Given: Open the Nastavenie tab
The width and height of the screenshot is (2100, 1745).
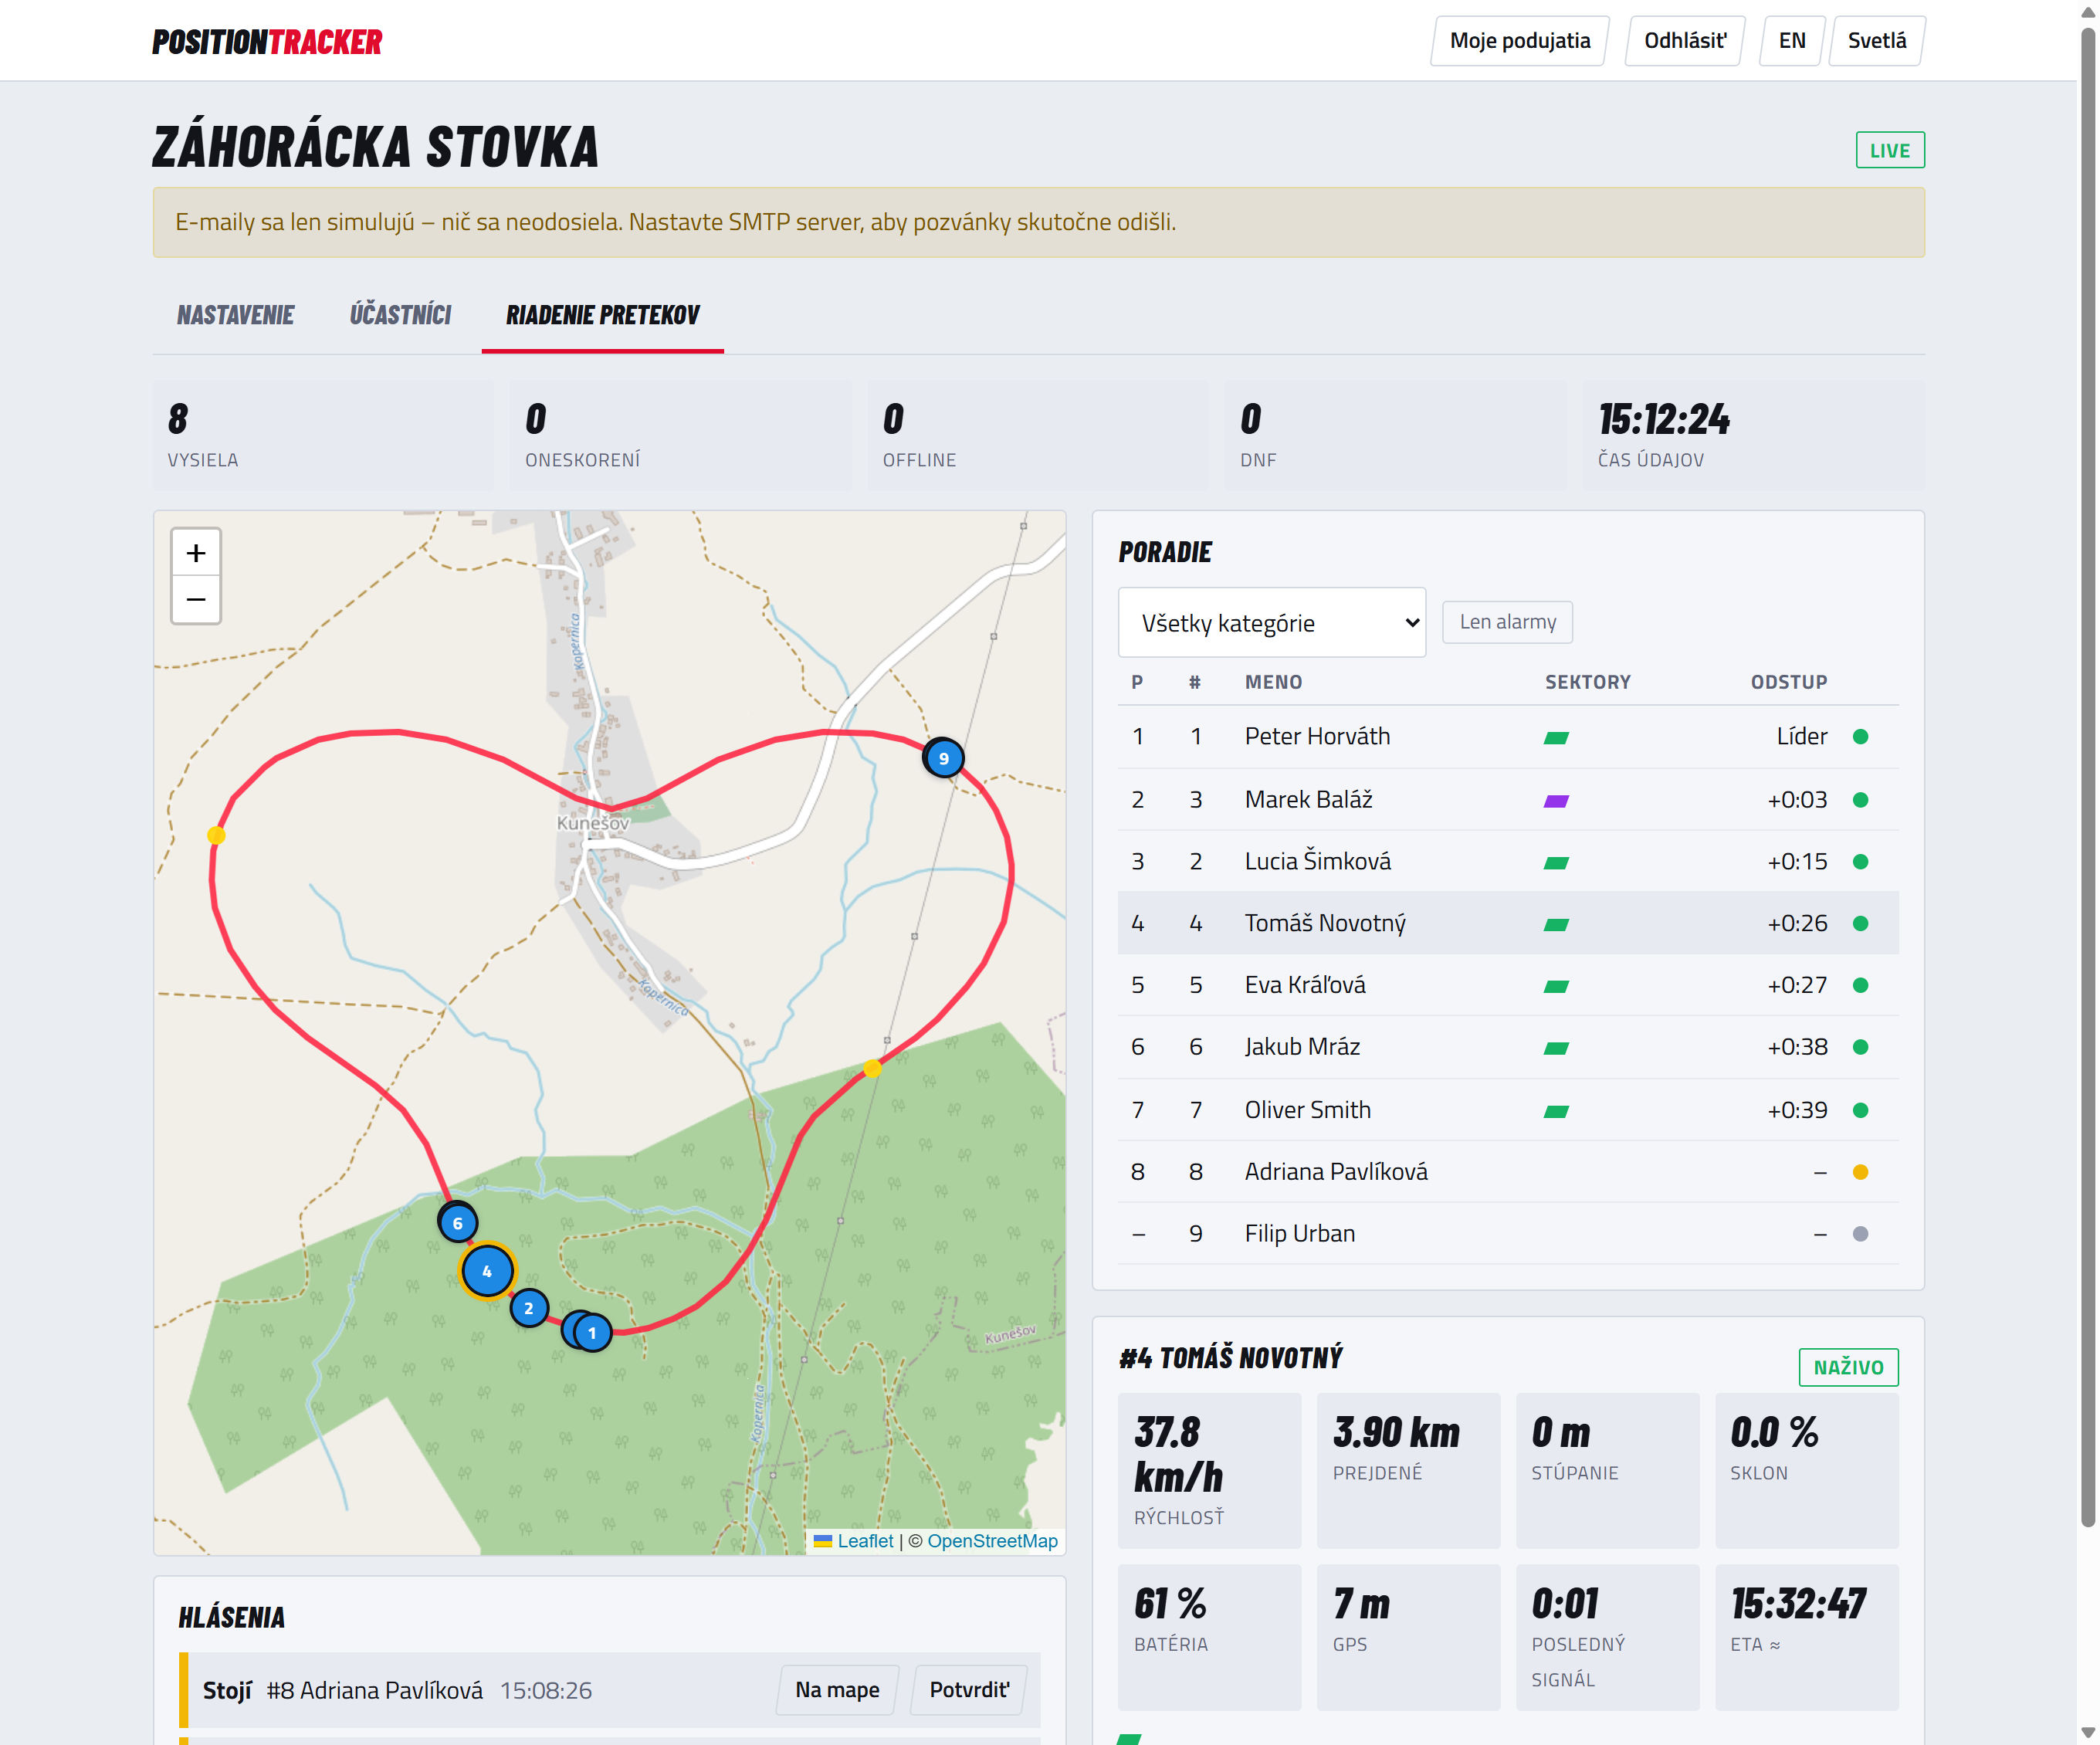Looking at the screenshot, I should coord(235,315).
